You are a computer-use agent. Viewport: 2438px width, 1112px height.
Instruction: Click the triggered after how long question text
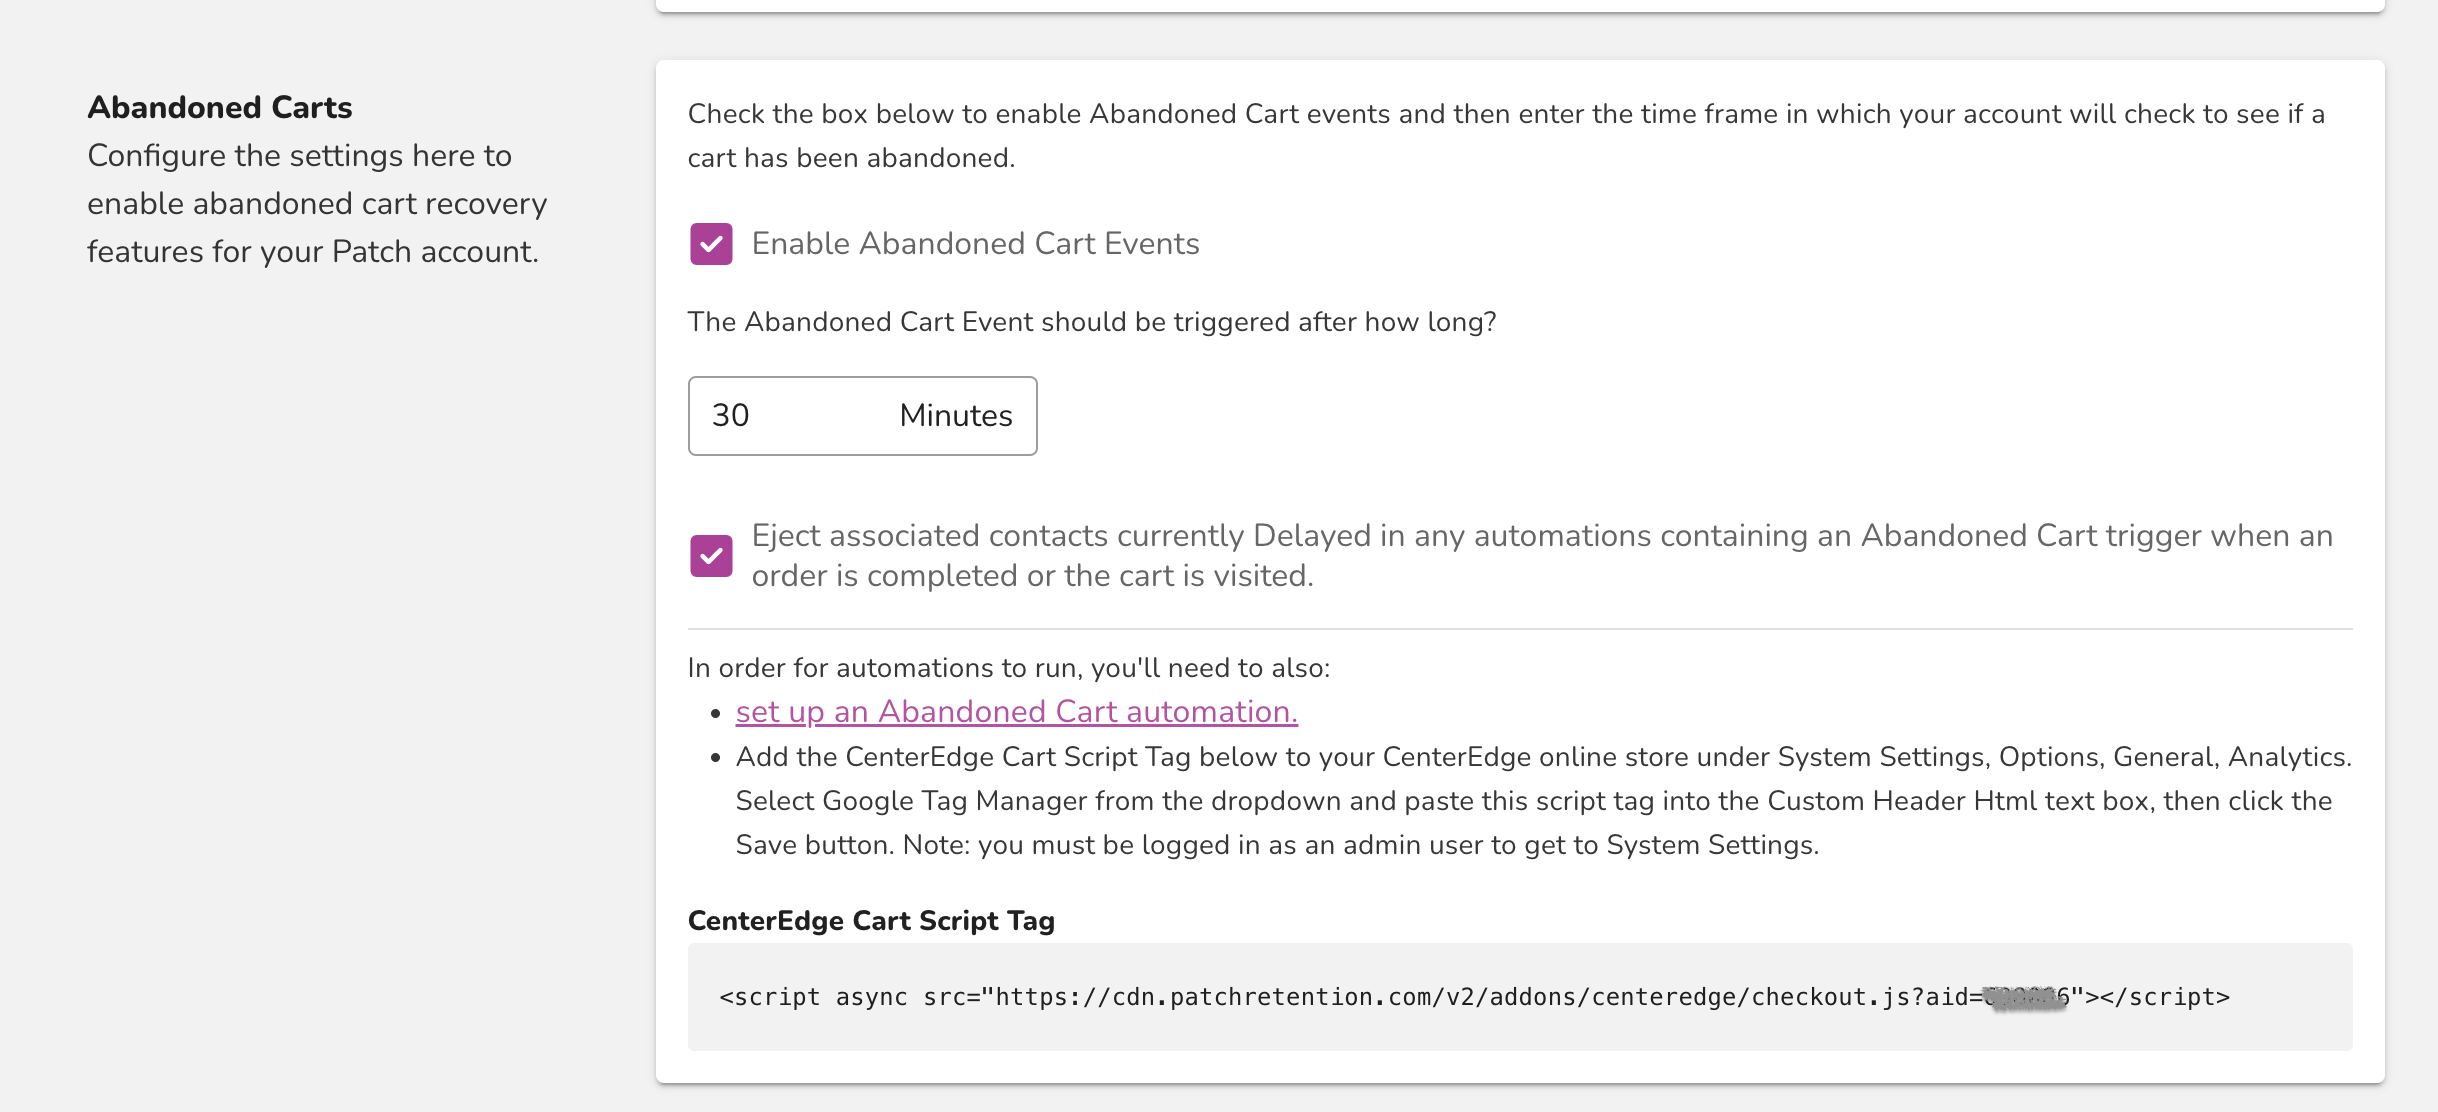1091,322
